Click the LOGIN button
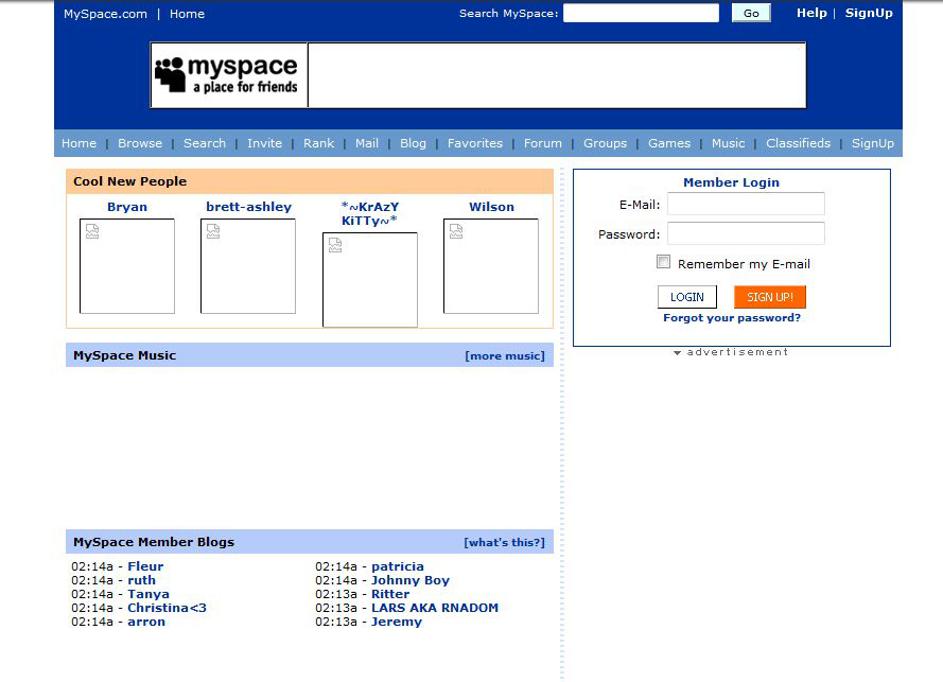Viewport: 943px width, 682px height. point(687,297)
